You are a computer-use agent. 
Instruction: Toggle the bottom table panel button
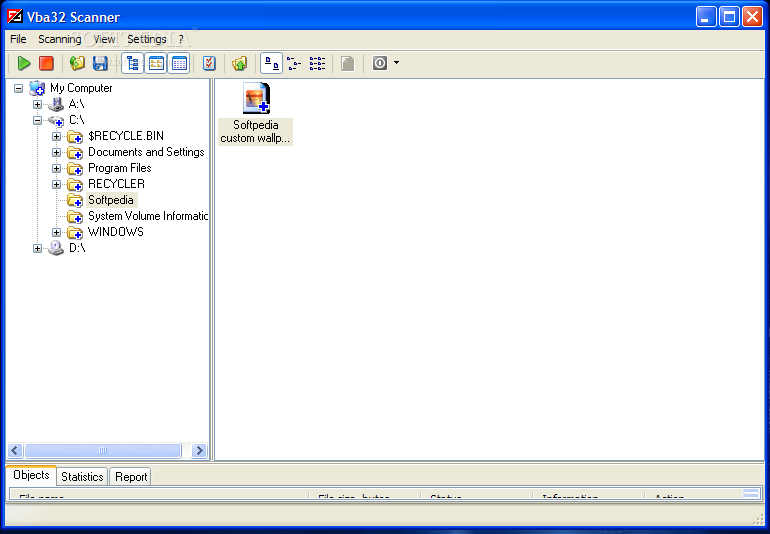[179, 63]
